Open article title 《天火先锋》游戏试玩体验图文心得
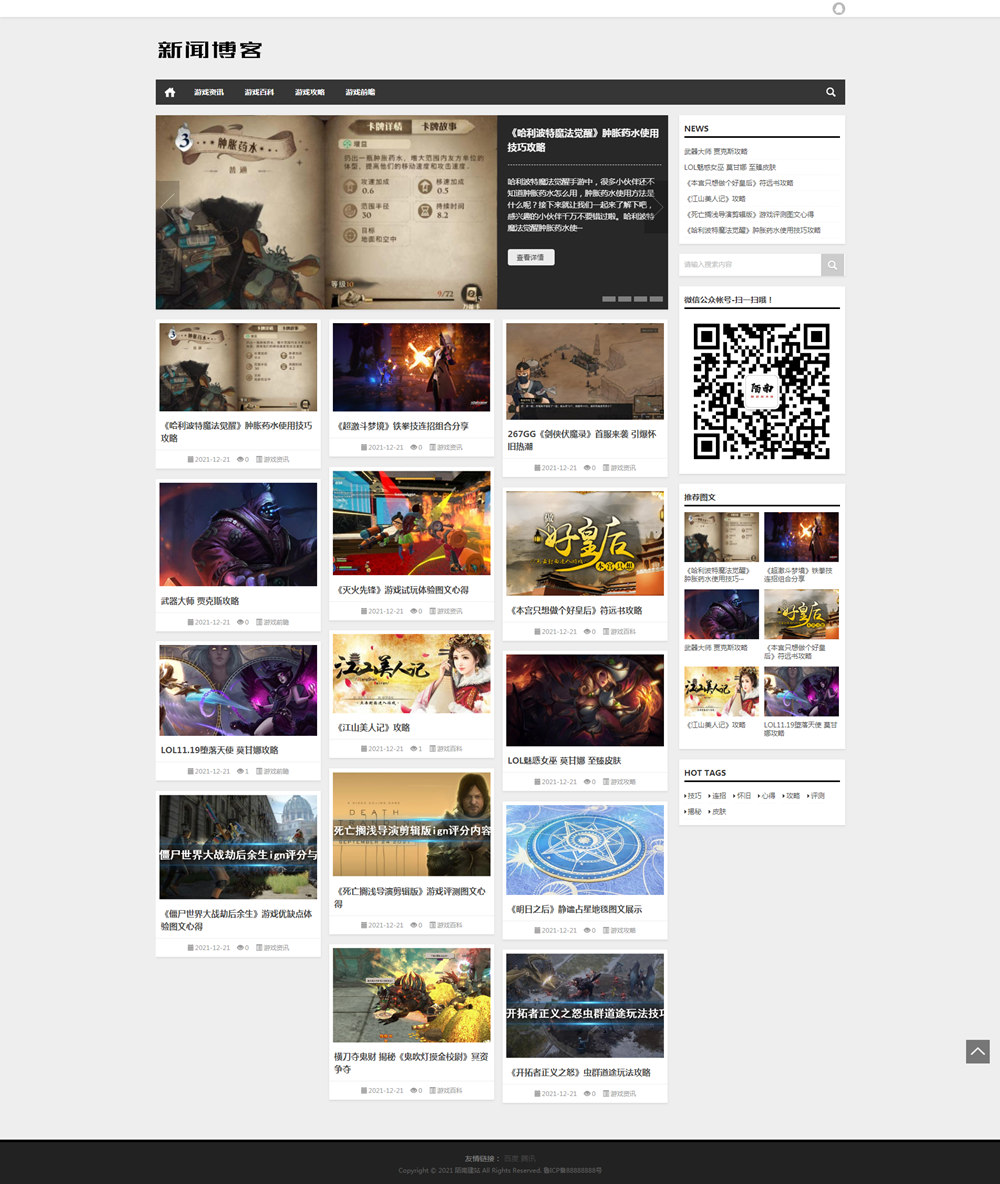The height and width of the screenshot is (1184, 1000). pyautogui.click(x=403, y=590)
